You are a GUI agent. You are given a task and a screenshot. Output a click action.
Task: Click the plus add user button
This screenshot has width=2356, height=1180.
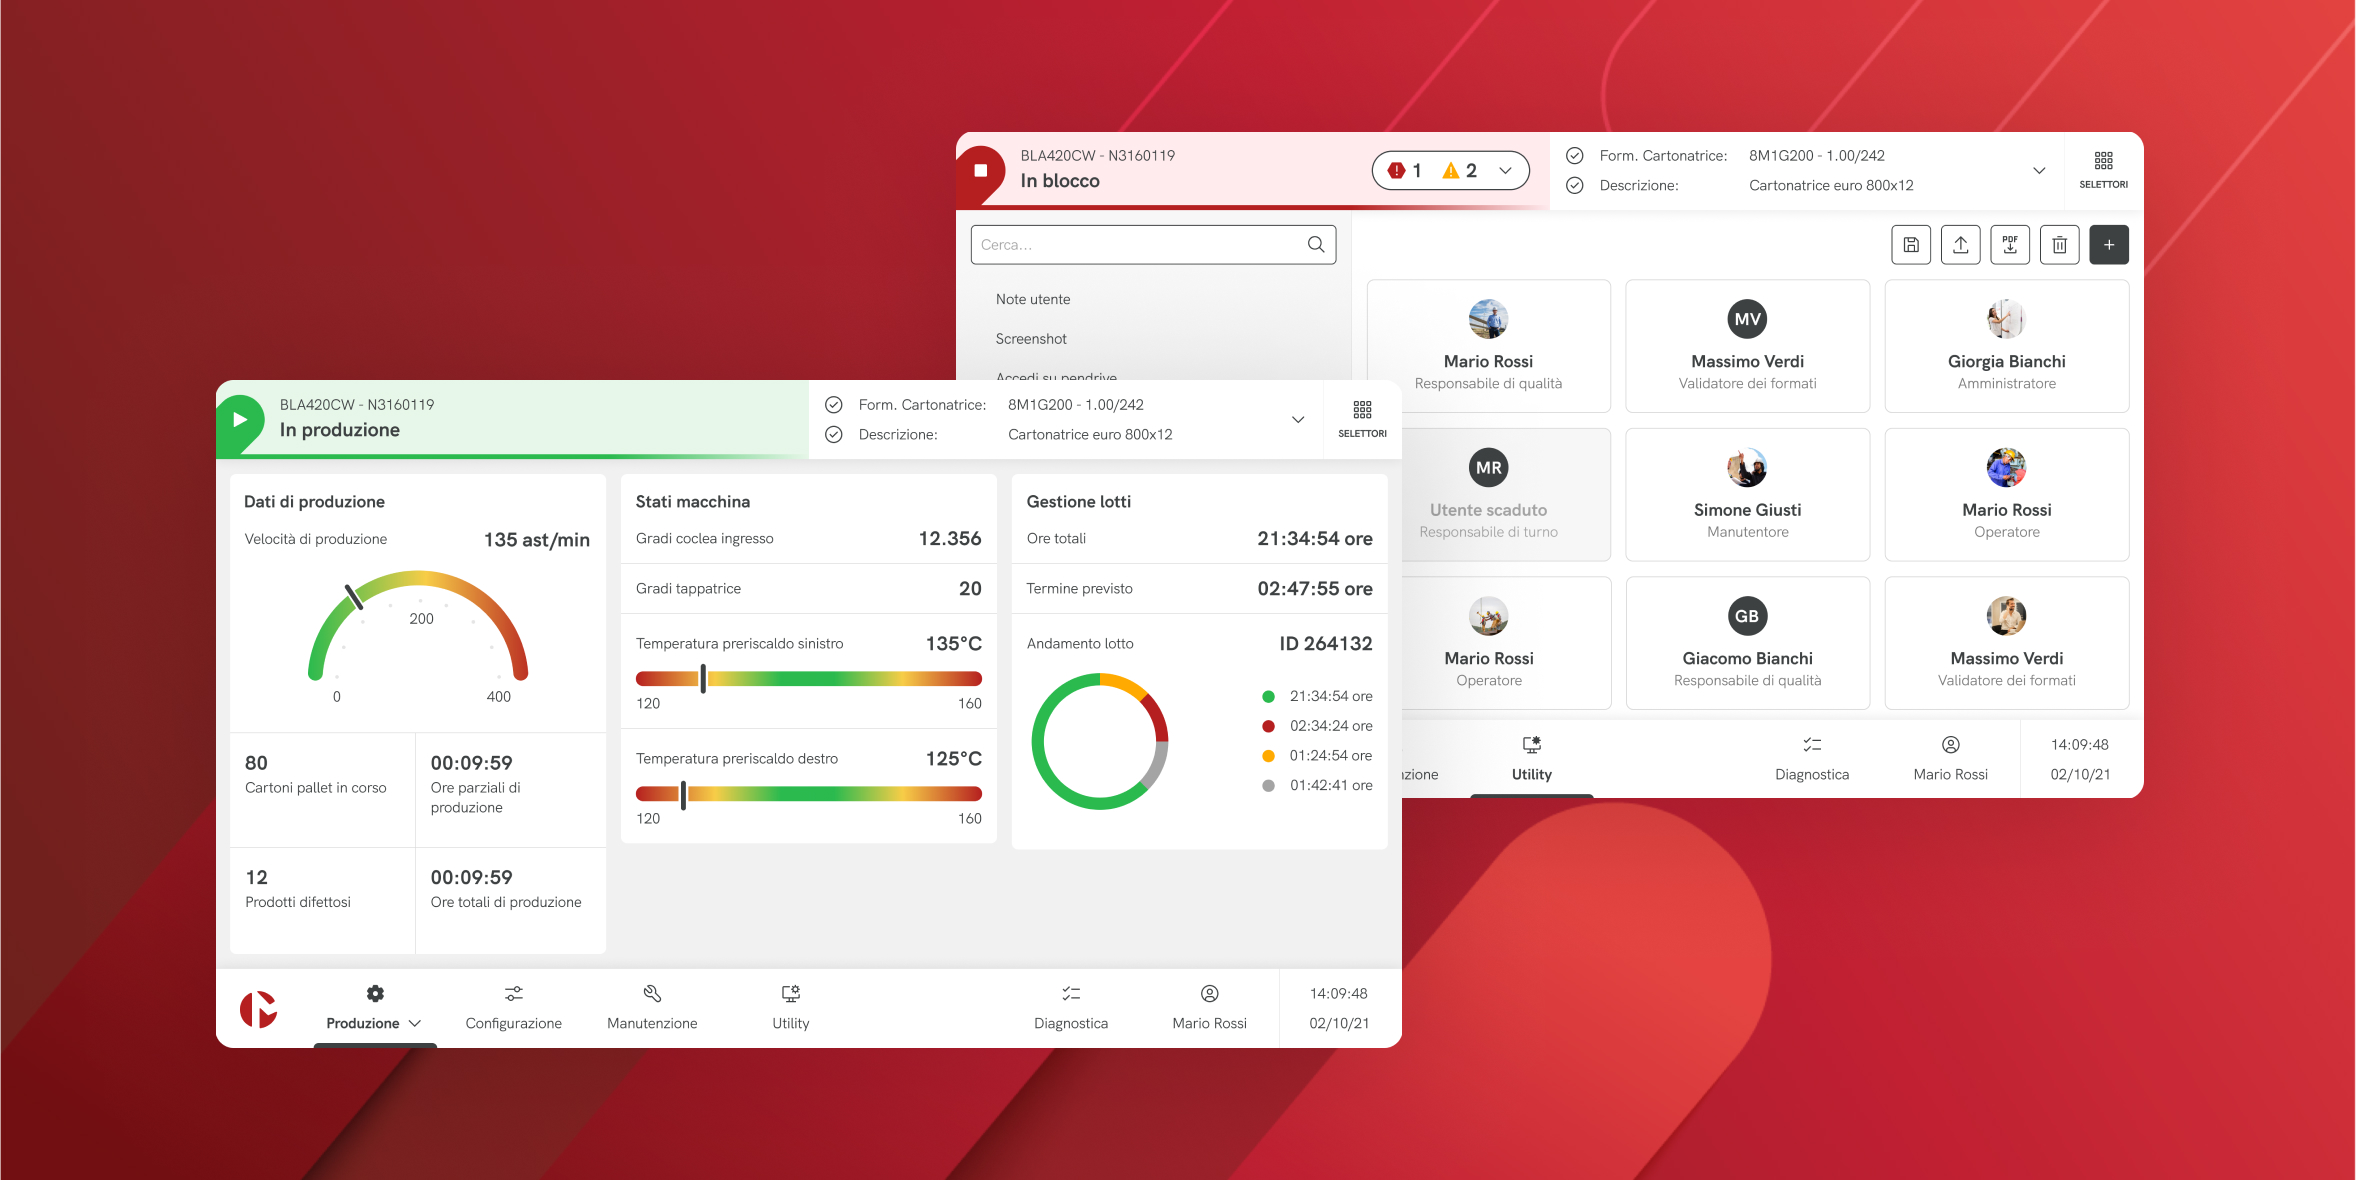click(x=2108, y=245)
